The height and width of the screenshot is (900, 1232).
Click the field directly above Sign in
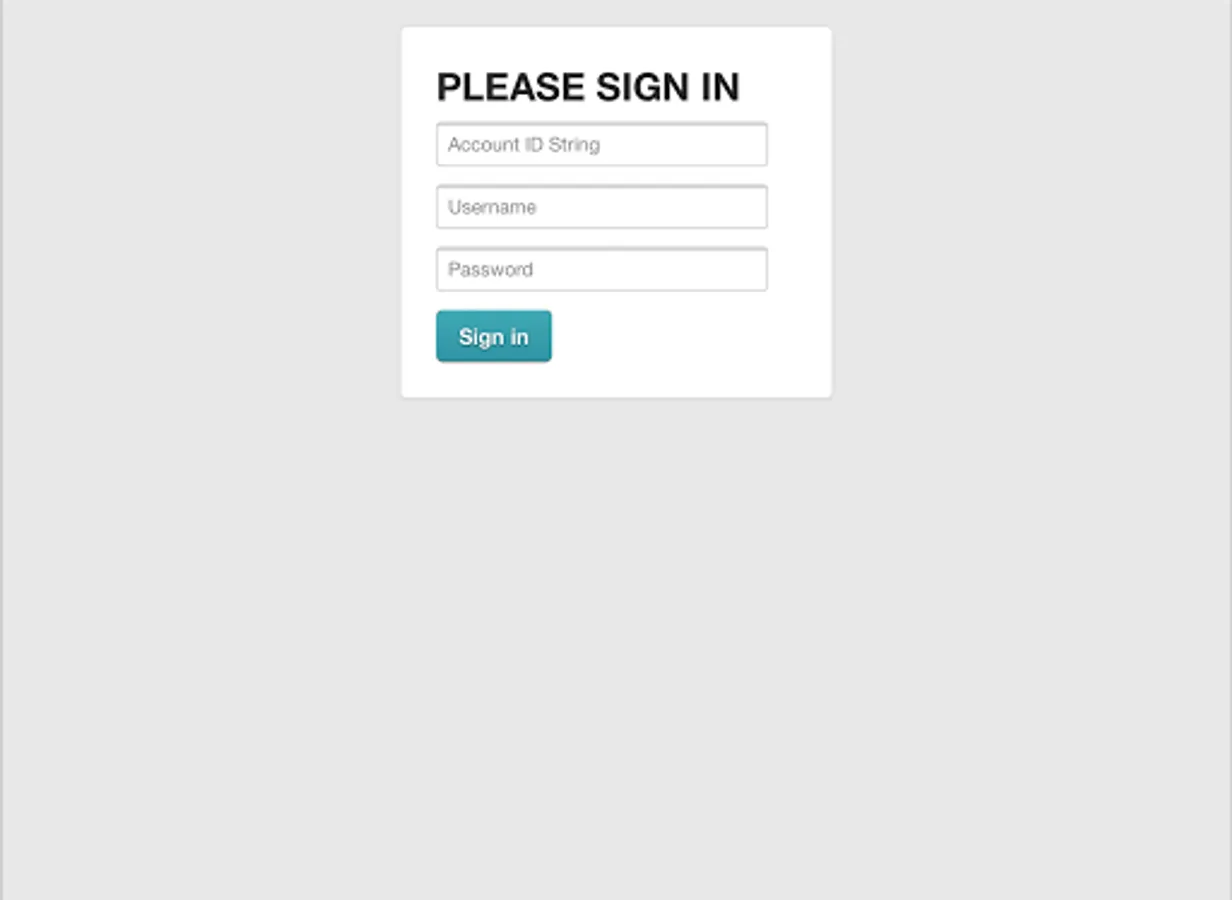coord(601,269)
